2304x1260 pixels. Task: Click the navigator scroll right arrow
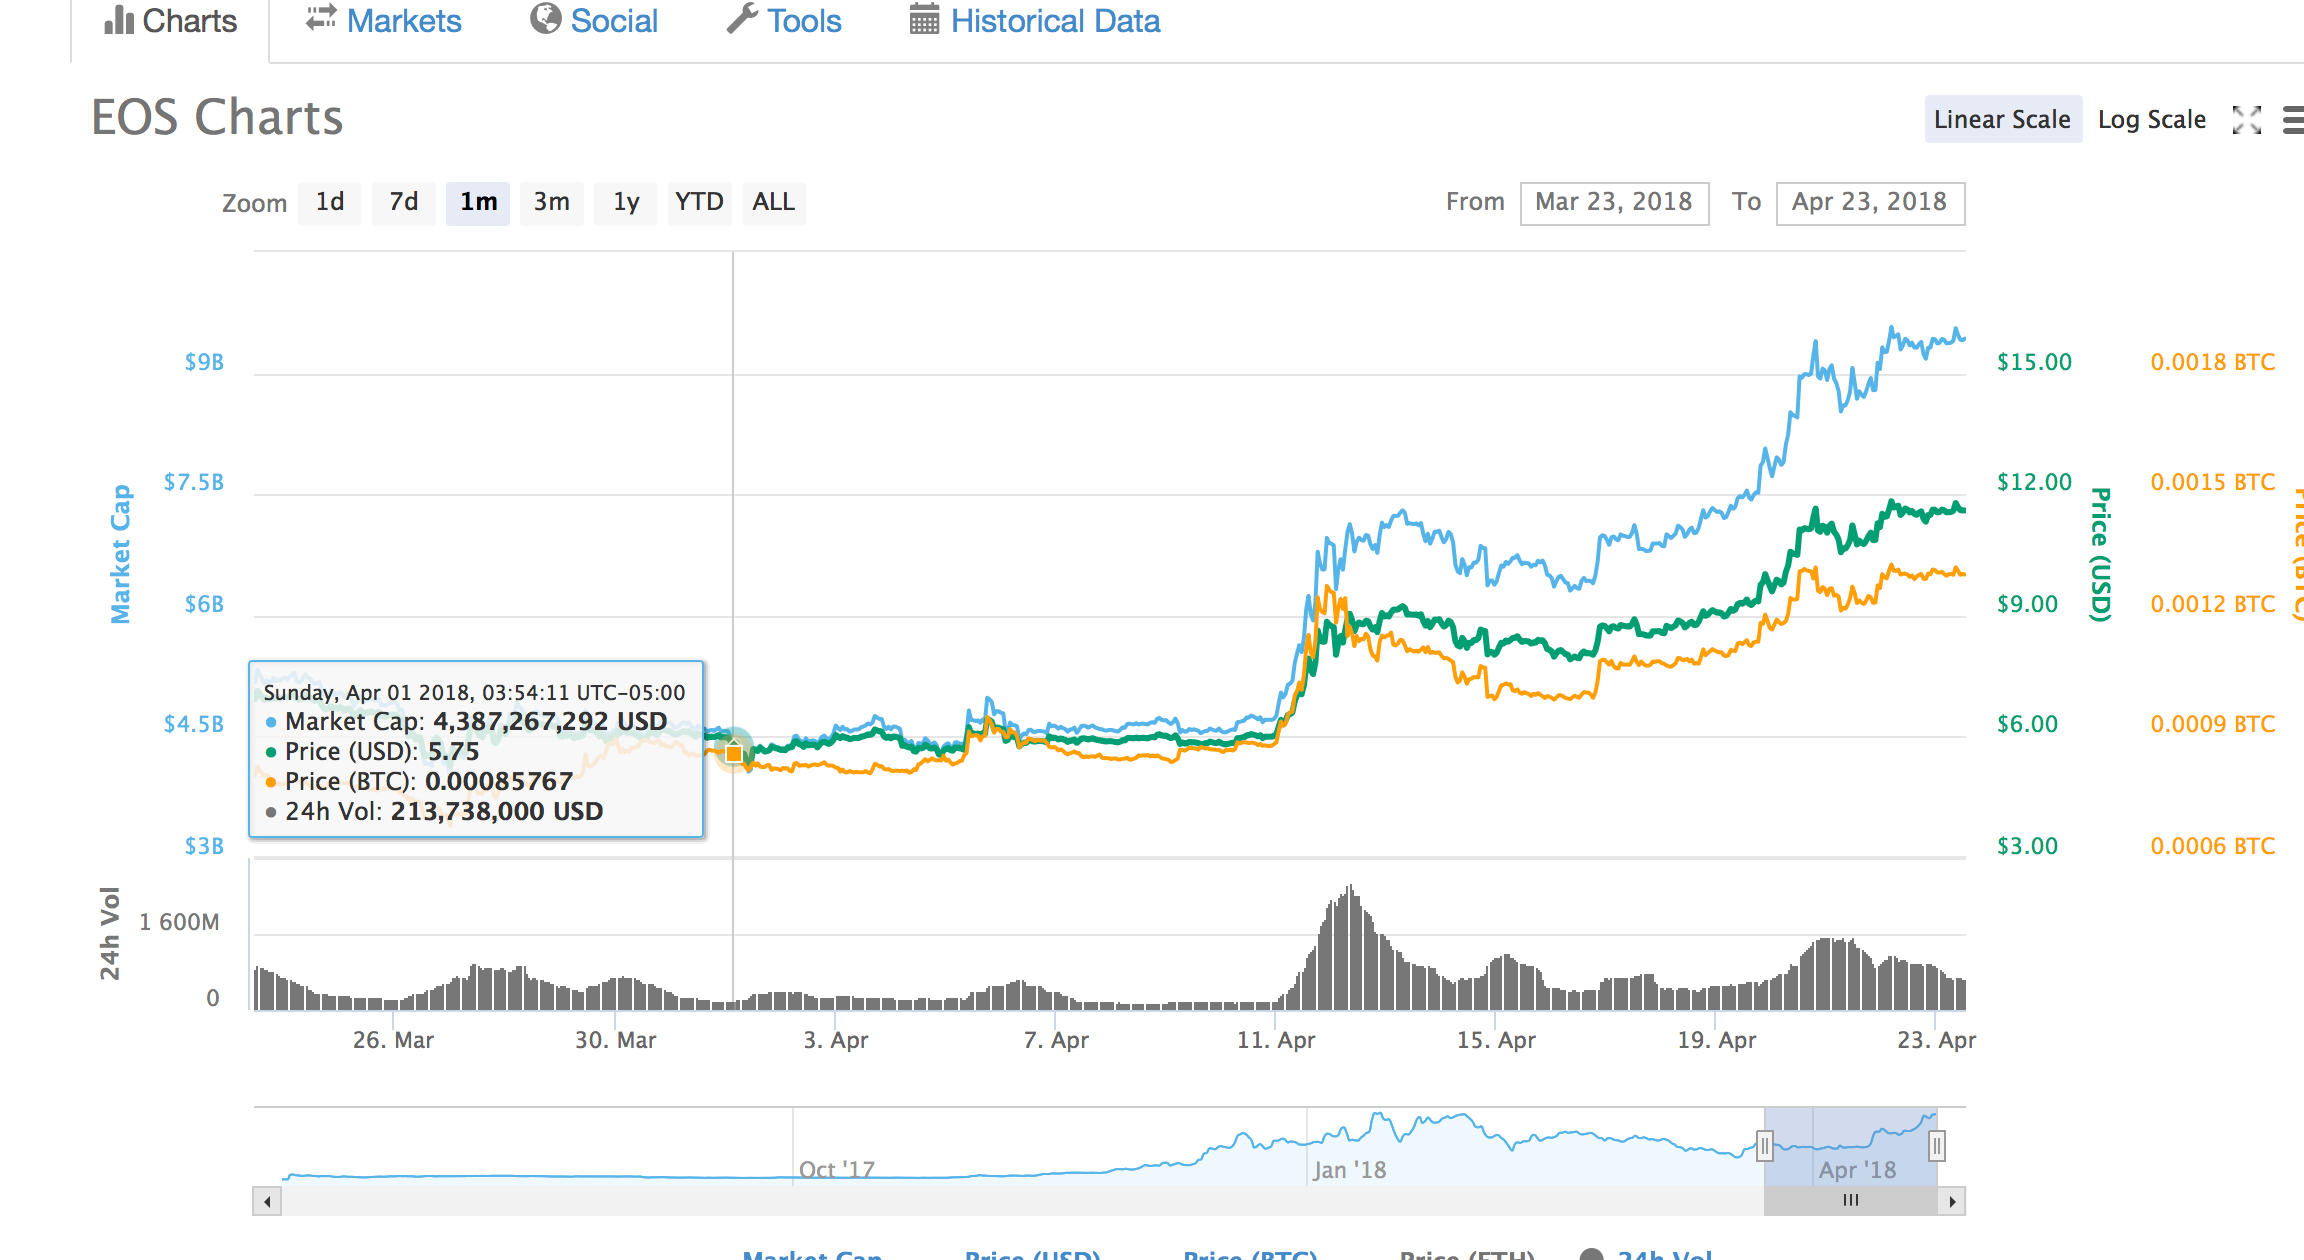[x=1952, y=1201]
